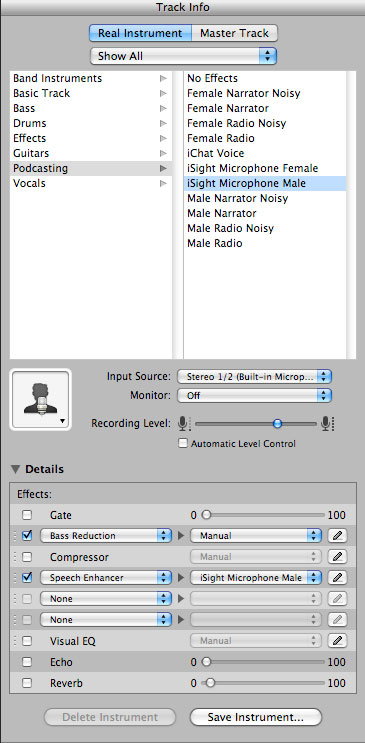Edit Speech Enhancer settings via pencil icon

337,578
